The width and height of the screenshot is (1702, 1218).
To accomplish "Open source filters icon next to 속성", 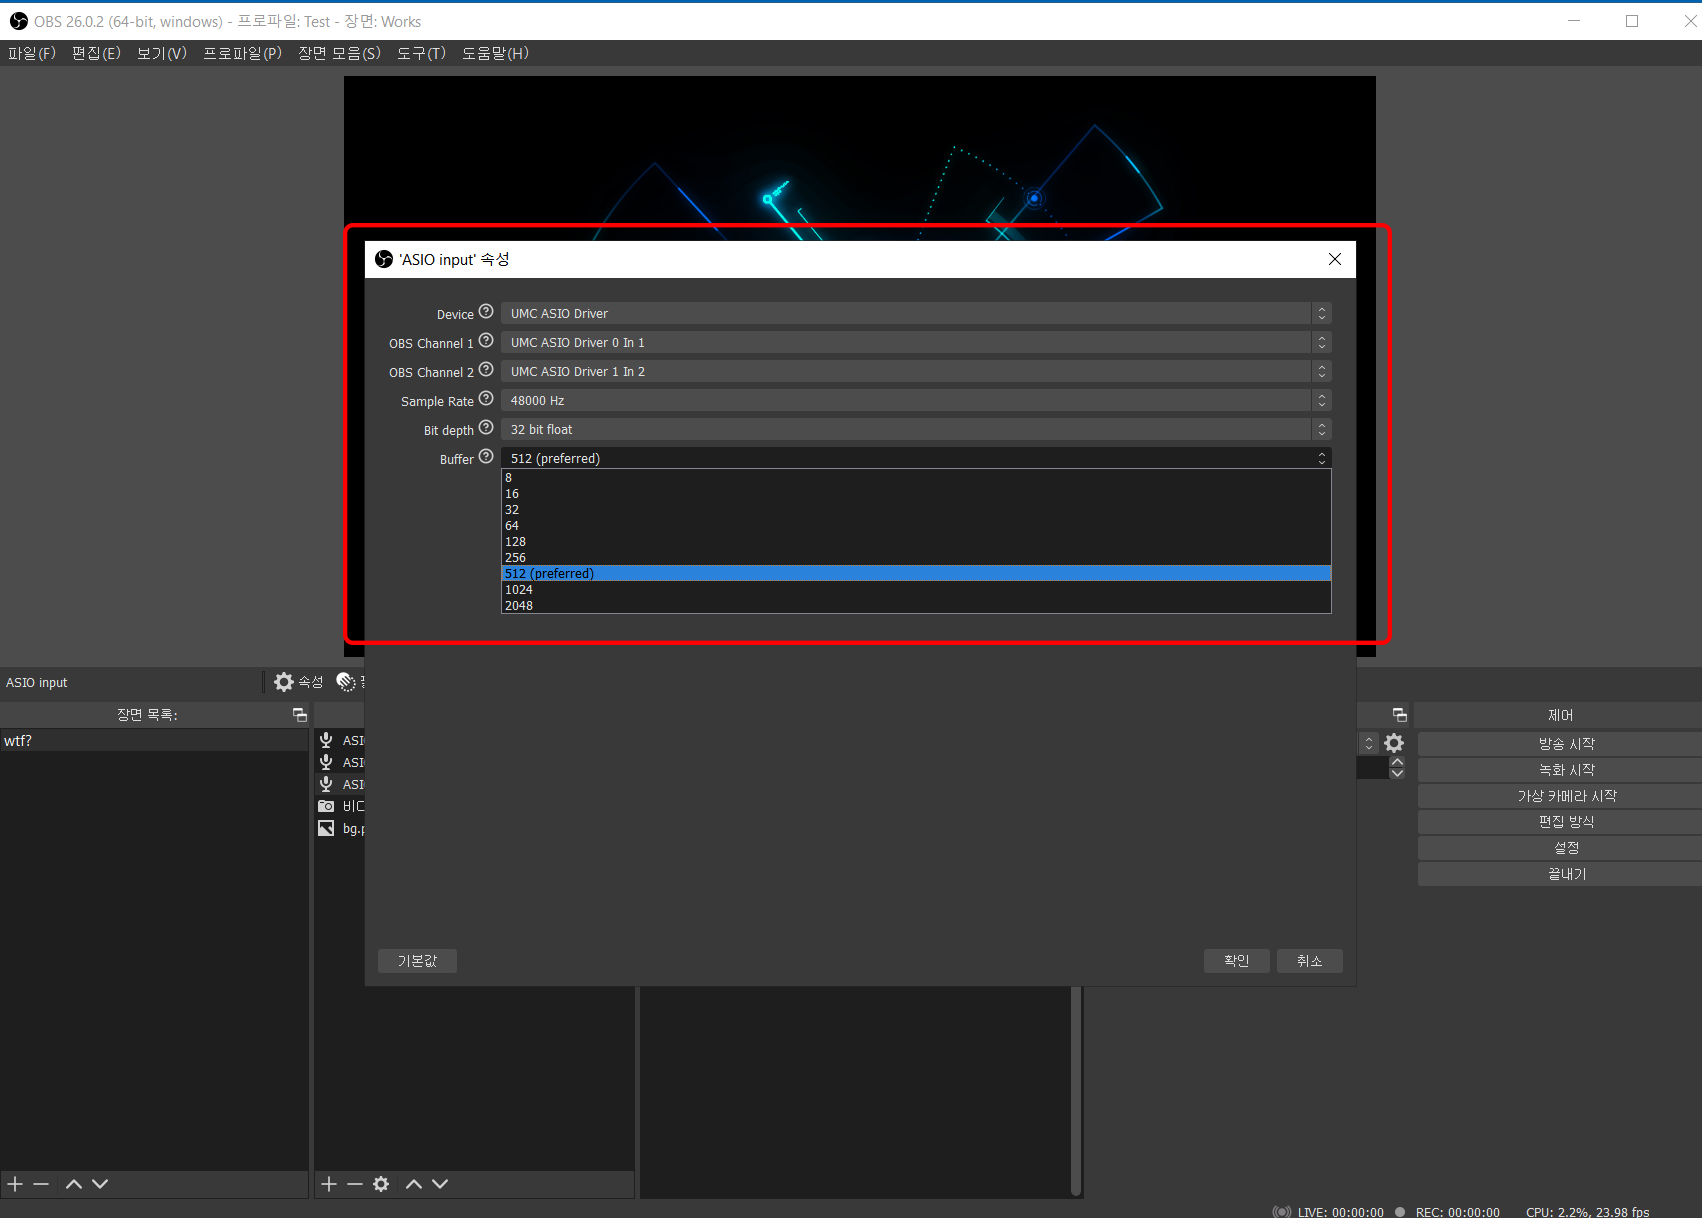I will click(346, 682).
